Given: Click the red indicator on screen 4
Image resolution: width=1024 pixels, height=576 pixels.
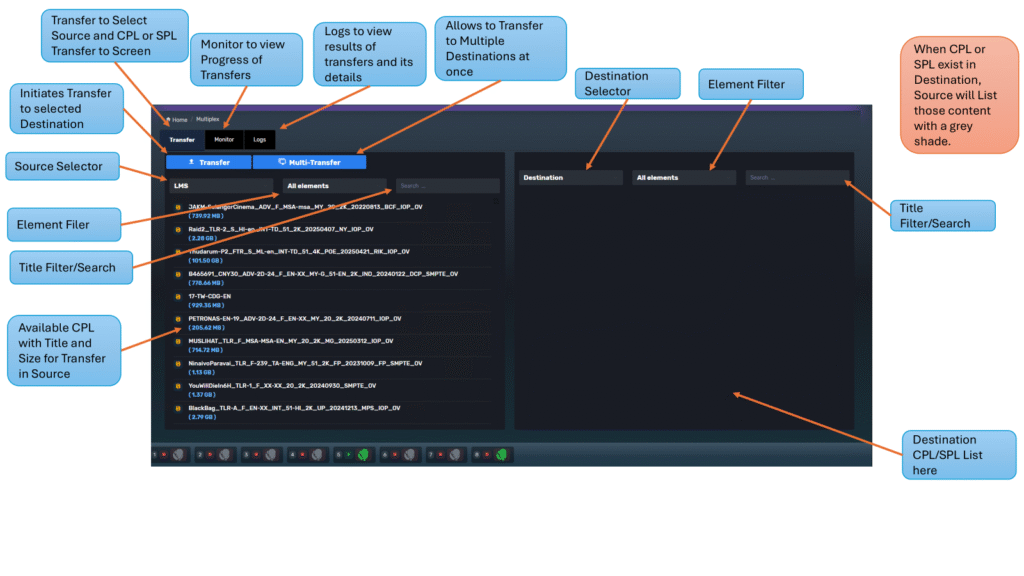Looking at the screenshot, I should 301,454.
